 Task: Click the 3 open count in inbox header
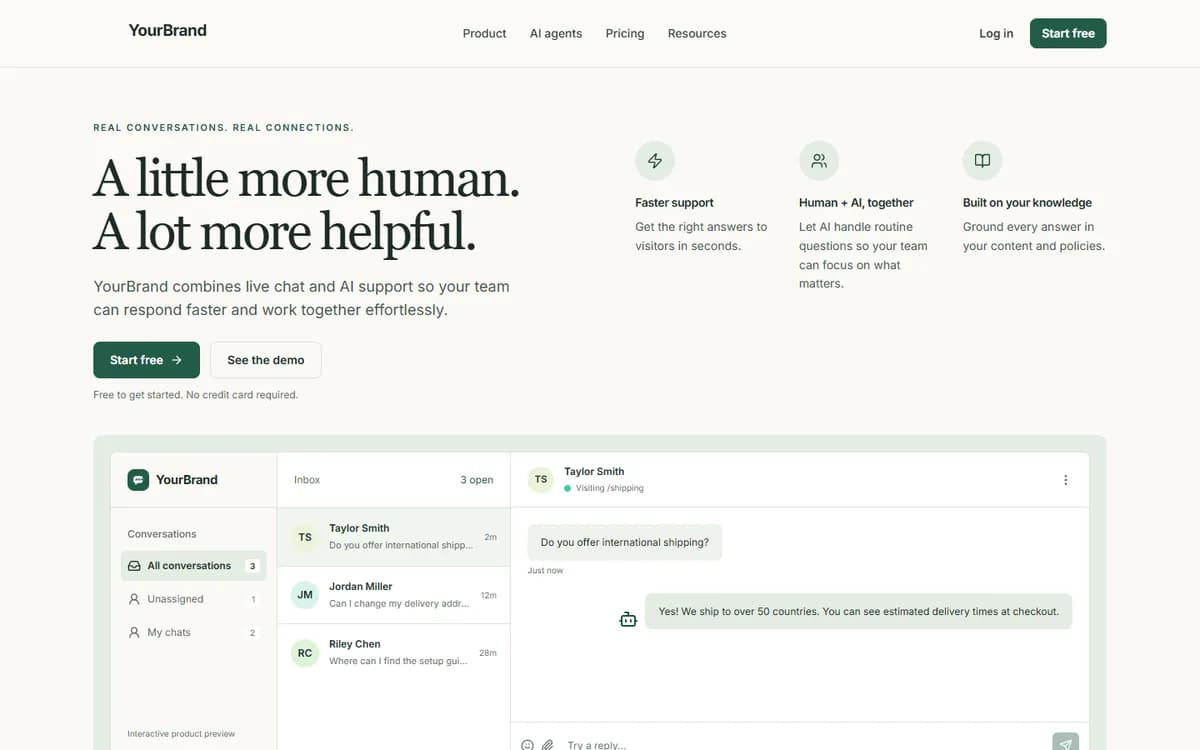pos(477,480)
